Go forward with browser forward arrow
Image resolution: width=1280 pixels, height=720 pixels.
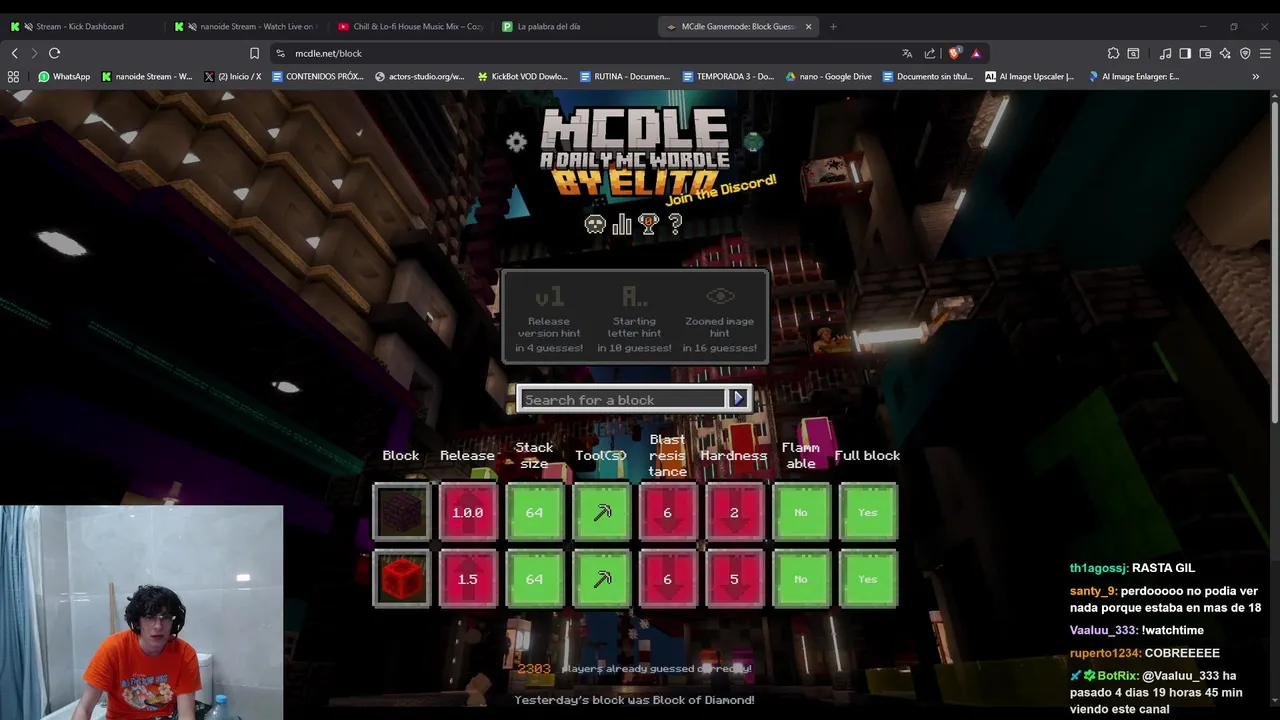[x=34, y=53]
